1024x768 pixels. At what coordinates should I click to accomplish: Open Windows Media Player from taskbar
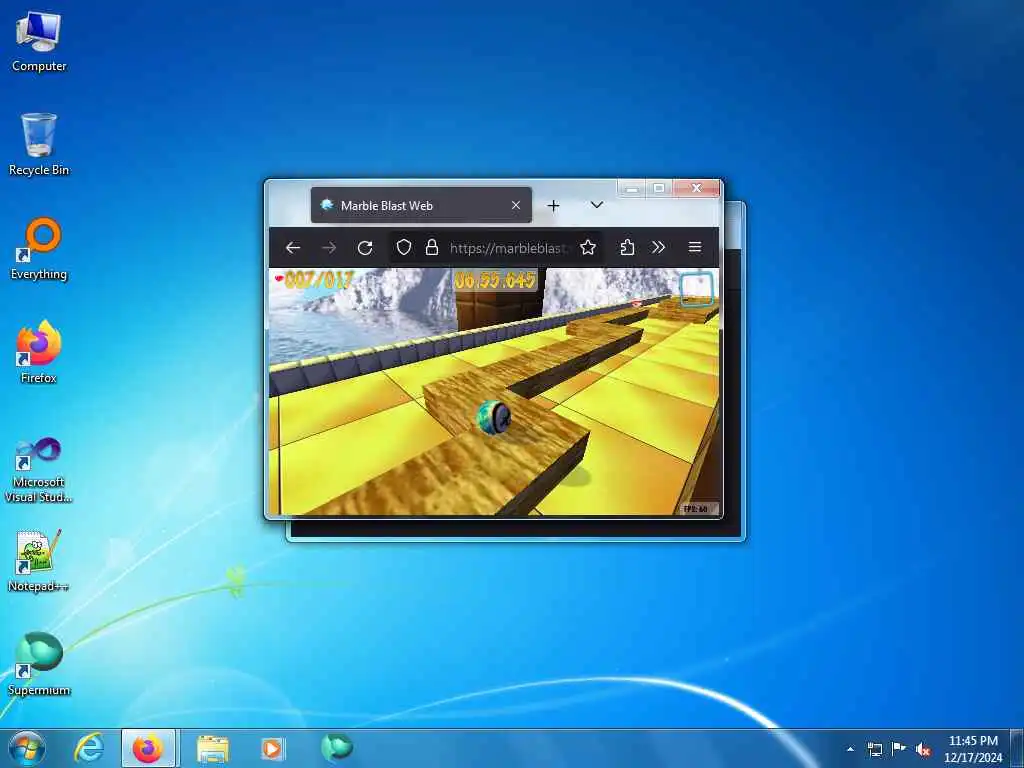[x=272, y=749]
